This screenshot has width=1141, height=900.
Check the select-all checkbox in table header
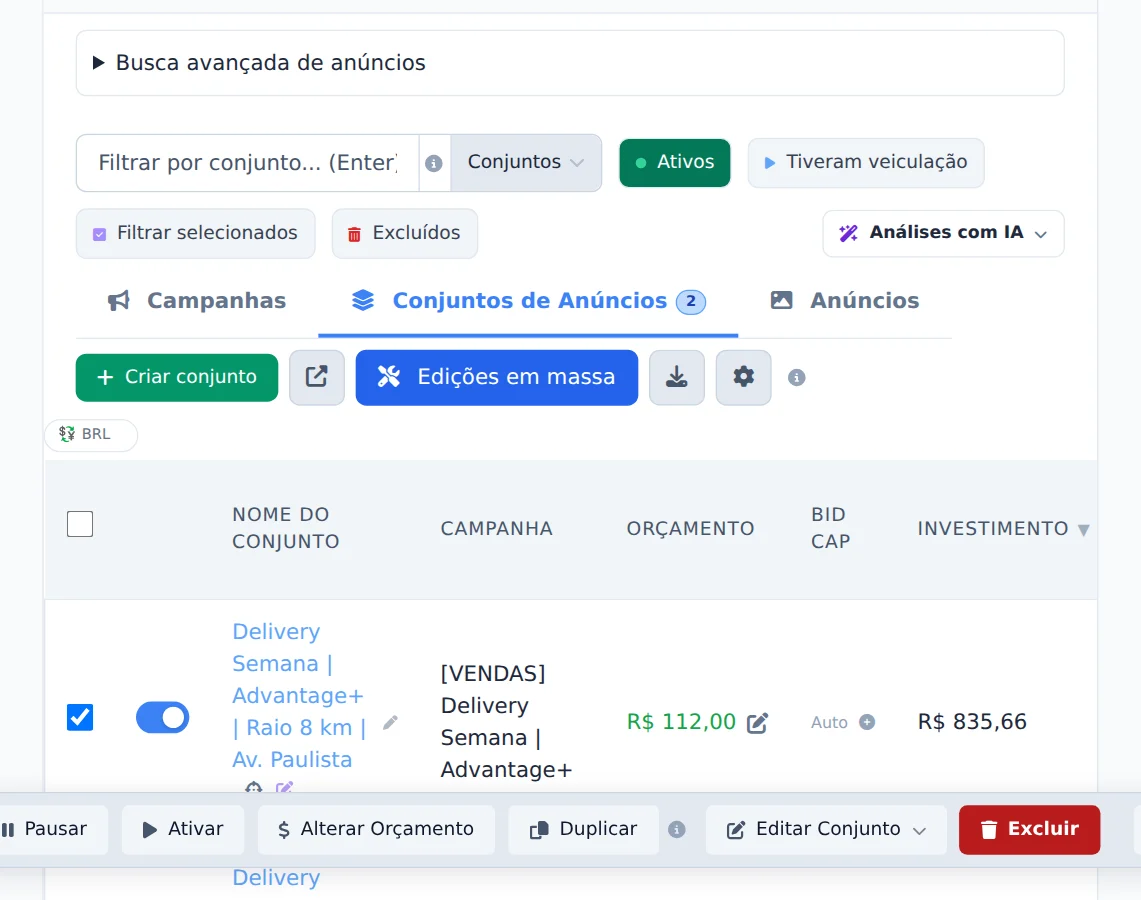pyautogui.click(x=80, y=524)
